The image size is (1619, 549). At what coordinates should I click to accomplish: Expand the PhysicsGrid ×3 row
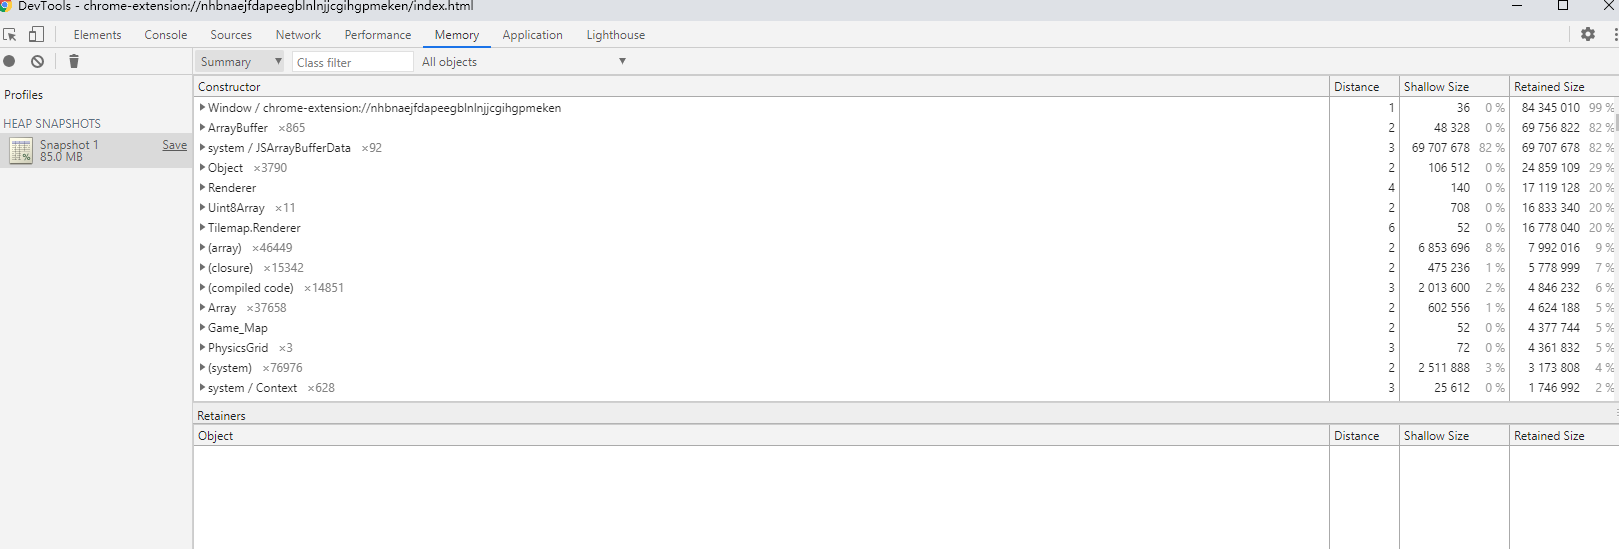[202, 348]
